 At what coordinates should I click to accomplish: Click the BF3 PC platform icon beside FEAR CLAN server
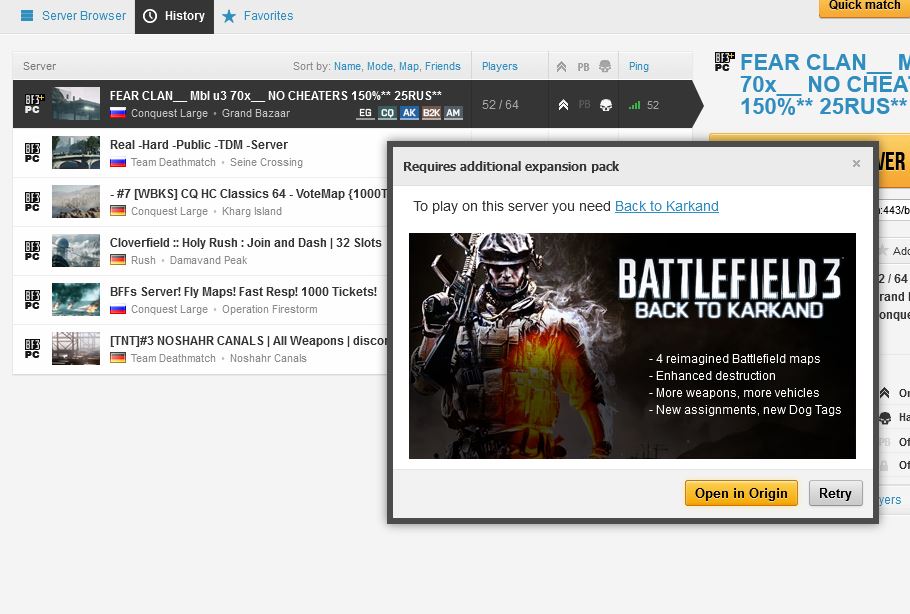31,103
